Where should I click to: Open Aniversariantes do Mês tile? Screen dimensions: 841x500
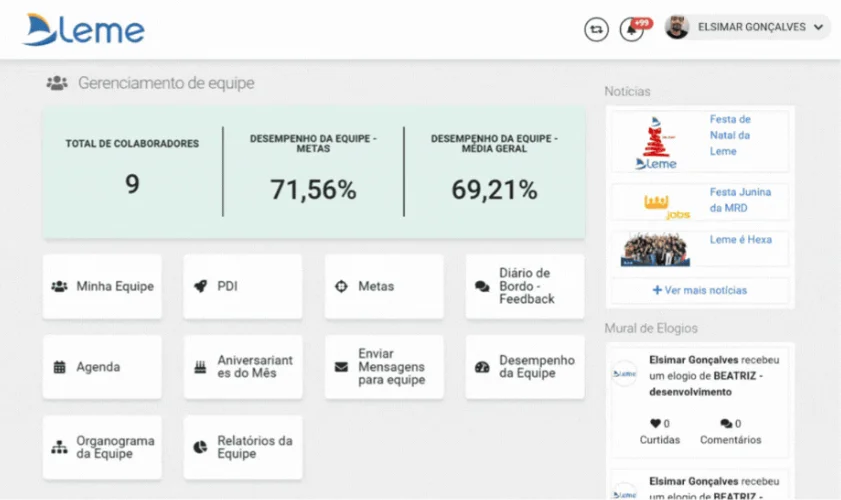[x=243, y=367]
